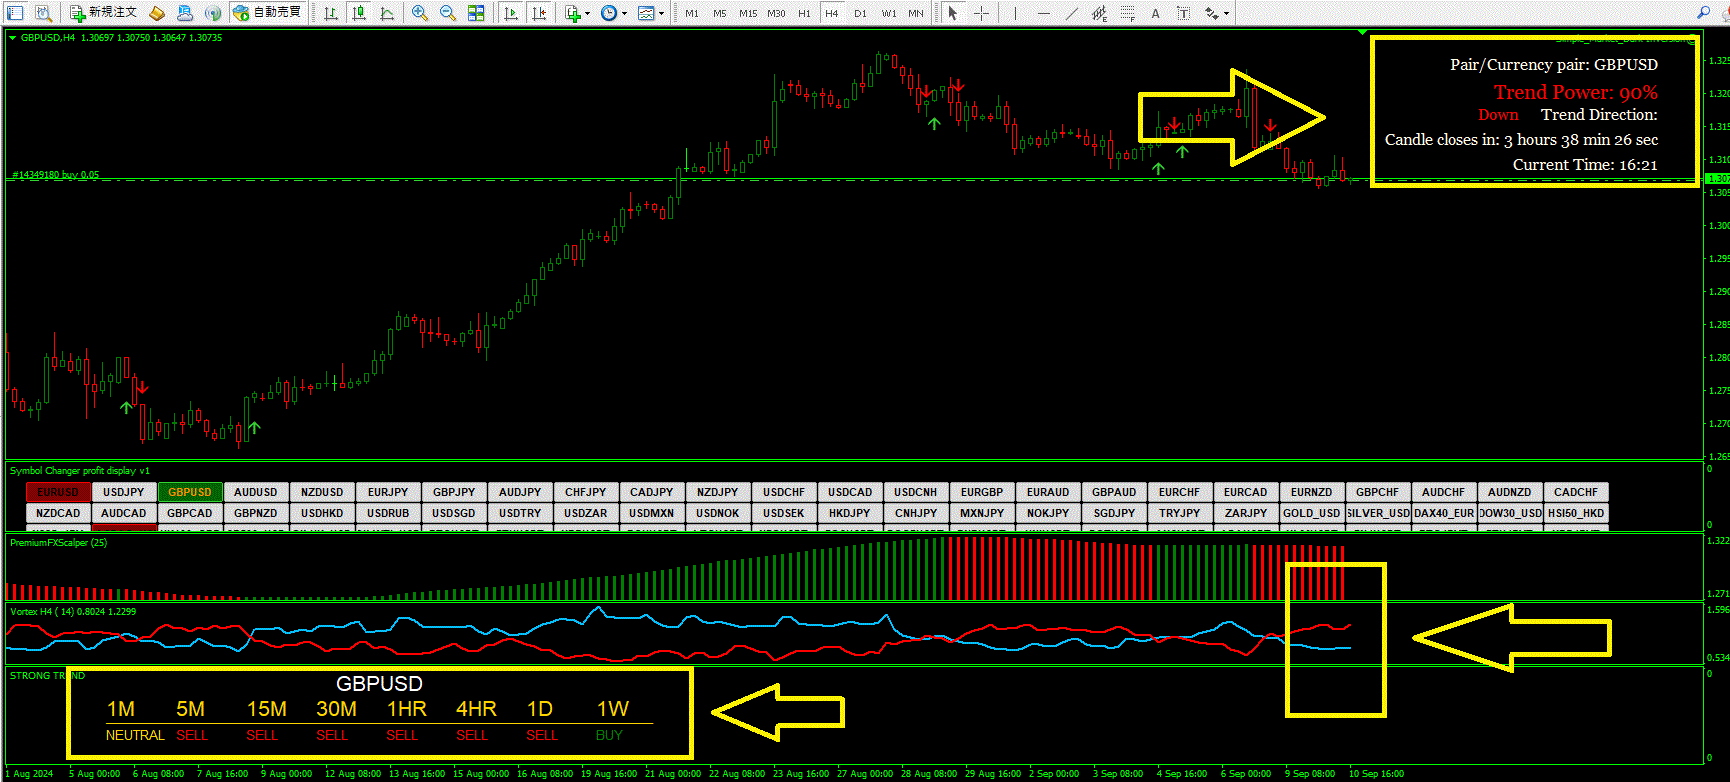This screenshot has height=782, width=1730.
Task: Click the search magnifier icon
Action: point(1704,12)
